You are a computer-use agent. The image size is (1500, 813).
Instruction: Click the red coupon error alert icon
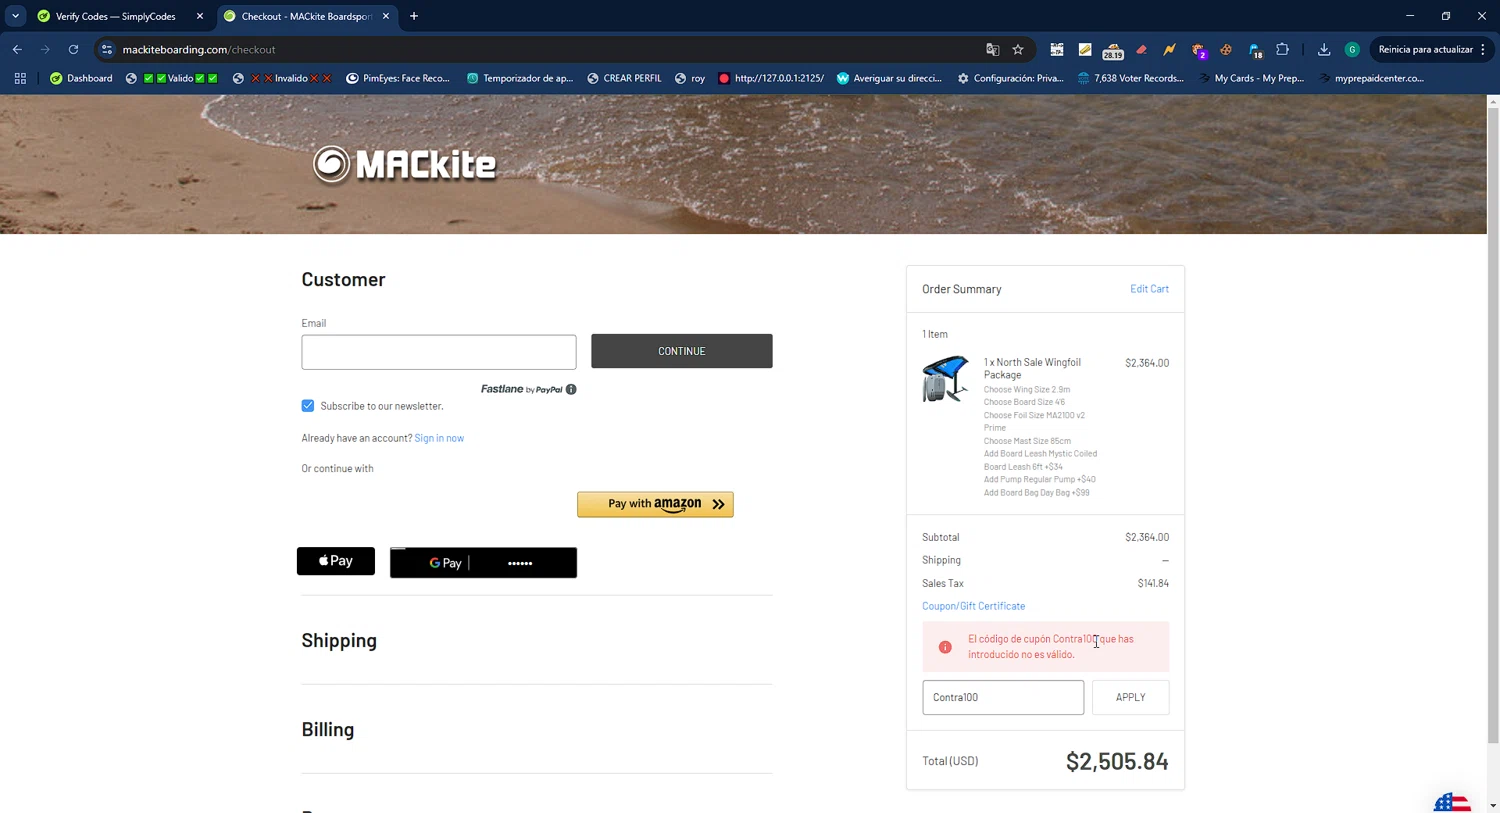tap(945, 647)
